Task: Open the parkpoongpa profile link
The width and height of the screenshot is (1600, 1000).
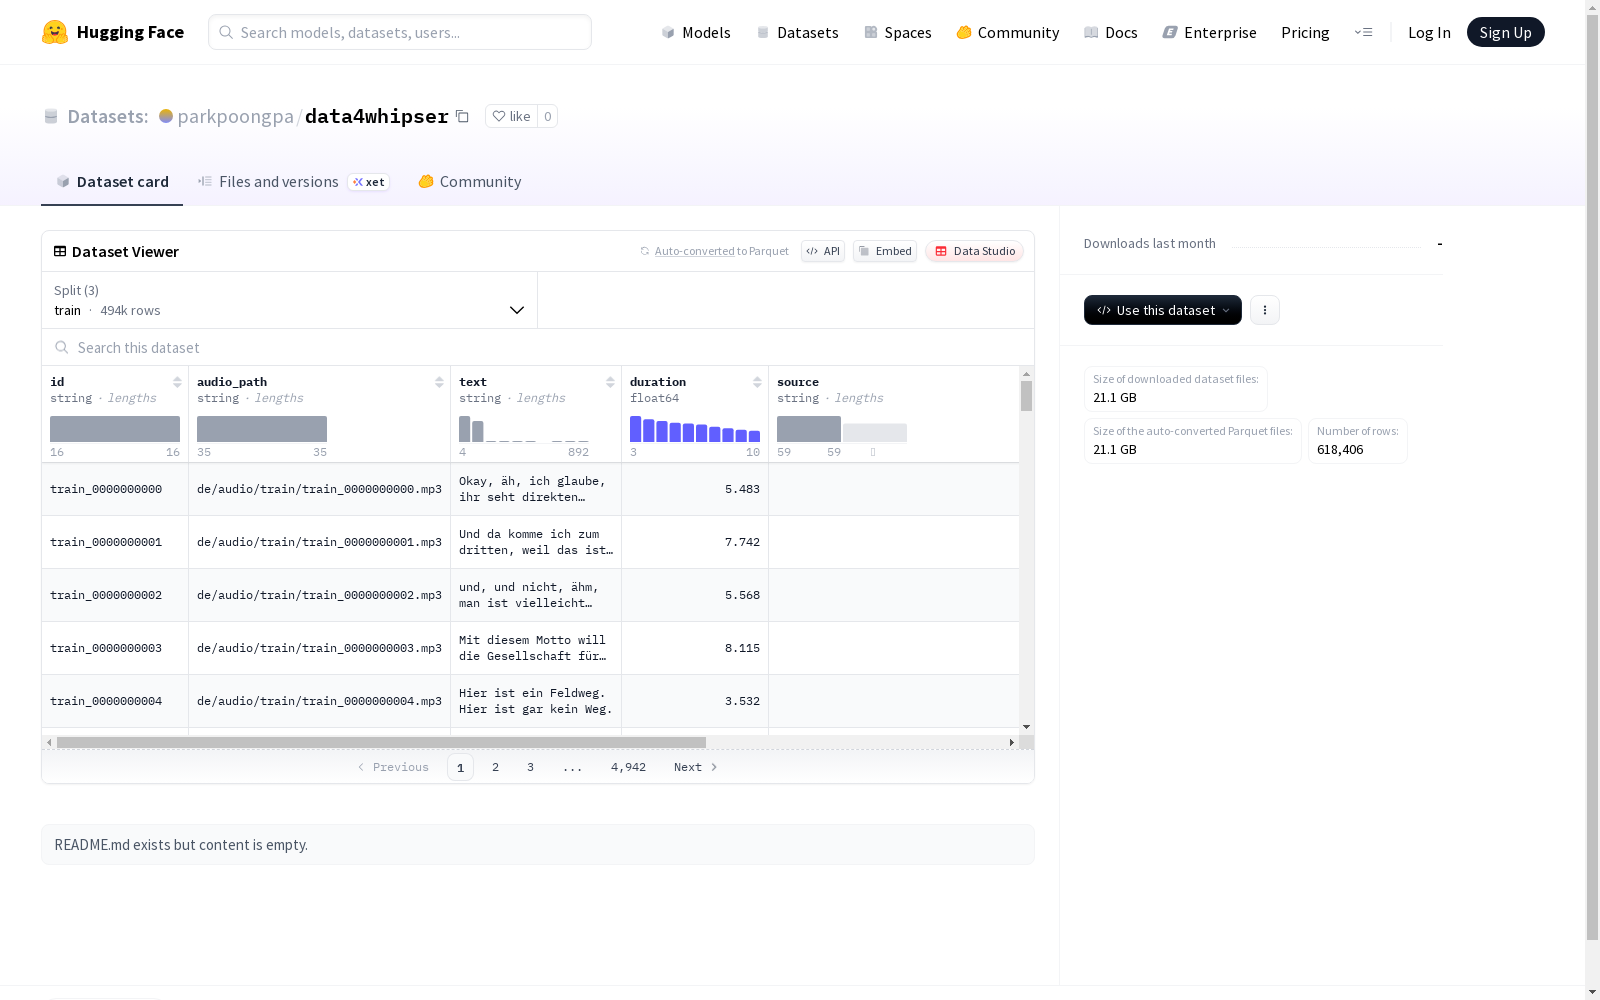Action: click(x=235, y=116)
